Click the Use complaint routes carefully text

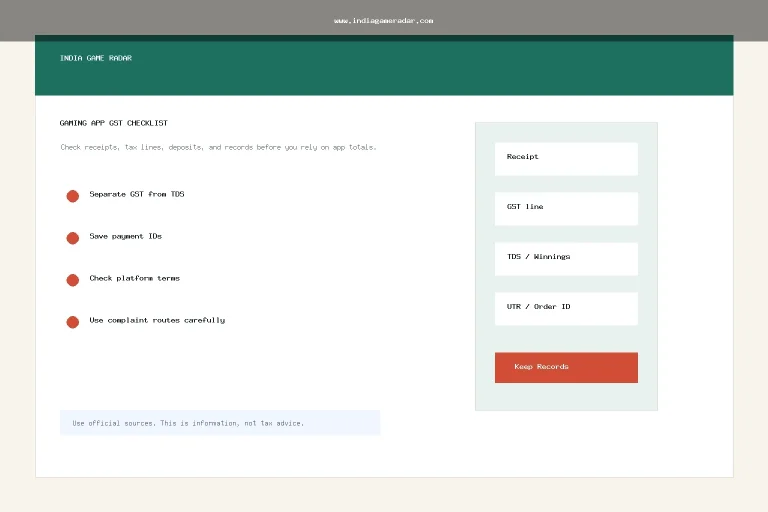click(x=157, y=320)
